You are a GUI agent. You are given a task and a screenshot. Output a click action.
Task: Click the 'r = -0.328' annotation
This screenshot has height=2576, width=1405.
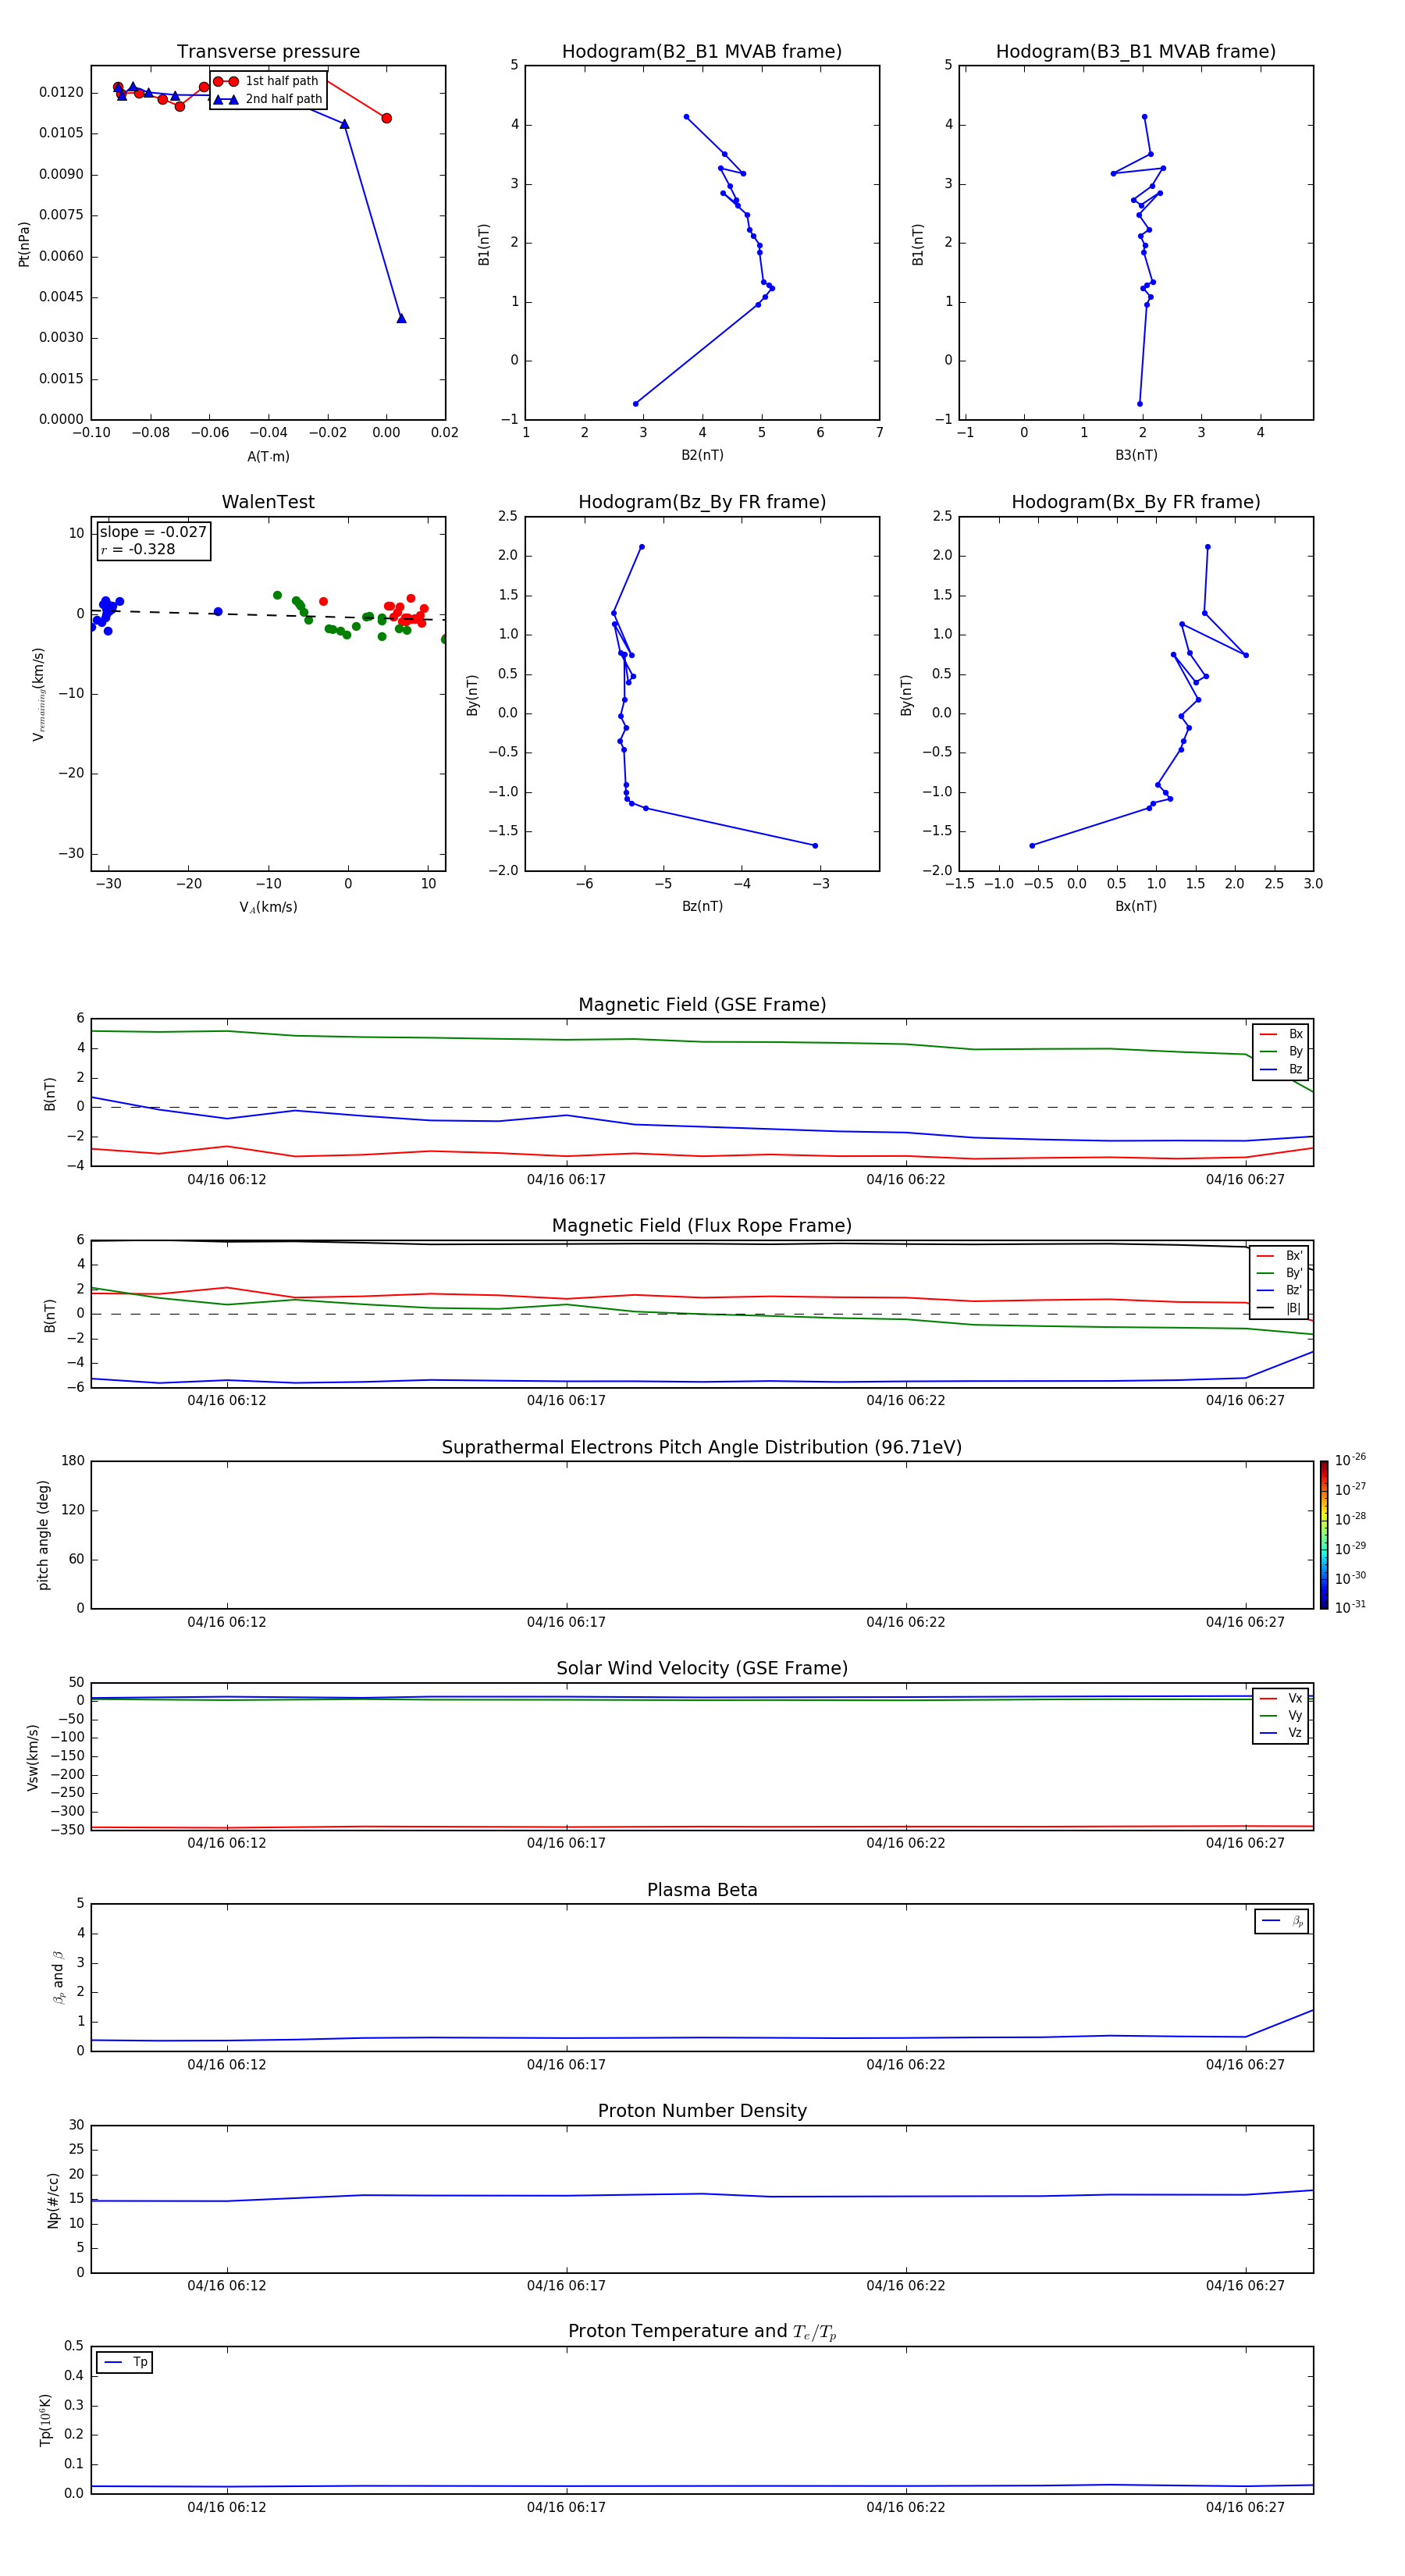coord(138,549)
